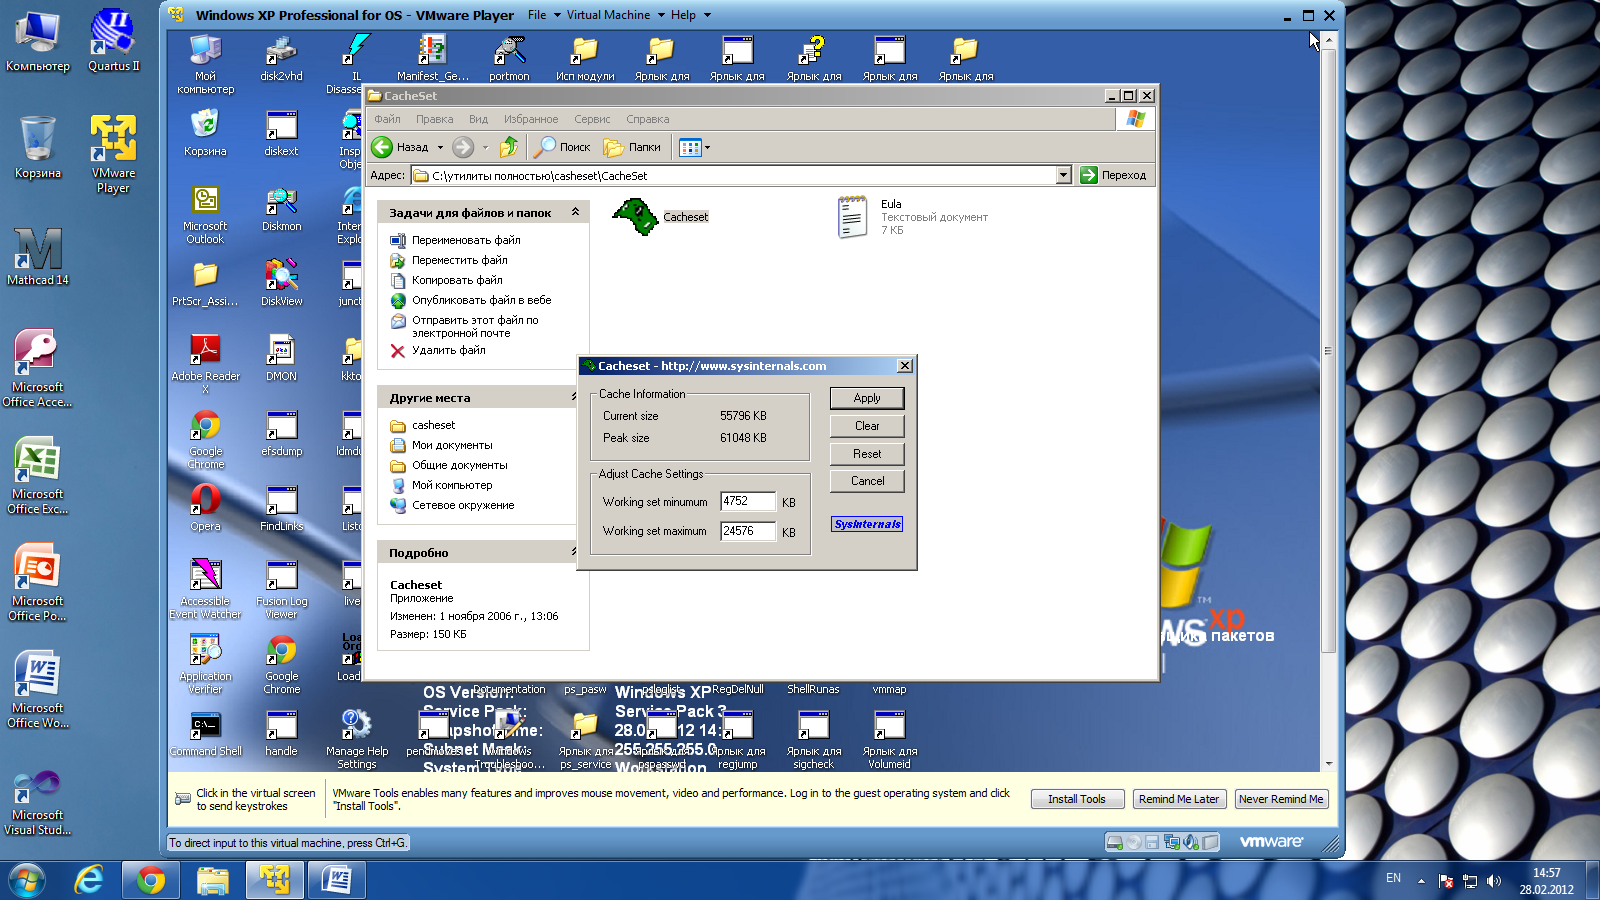Image resolution: width=1600 pixels, height=900 pixels.
Task: Open portmon icon on XP desktop
Action: tap(509, 58)
